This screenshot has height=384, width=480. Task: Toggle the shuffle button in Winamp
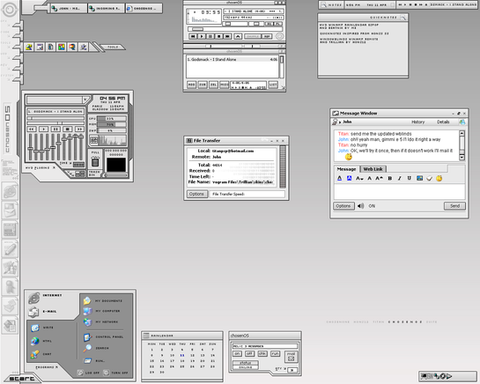253,36
